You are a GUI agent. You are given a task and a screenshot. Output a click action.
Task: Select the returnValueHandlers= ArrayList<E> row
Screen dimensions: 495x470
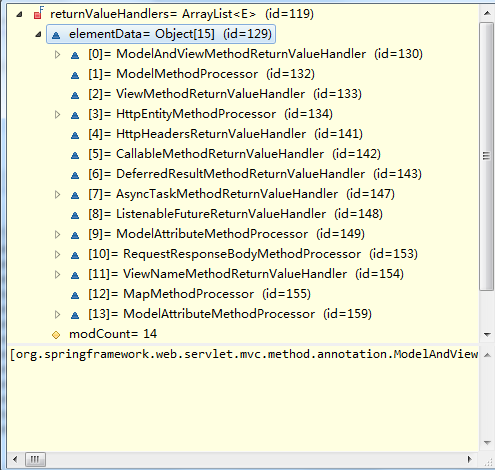pos(182,14)
